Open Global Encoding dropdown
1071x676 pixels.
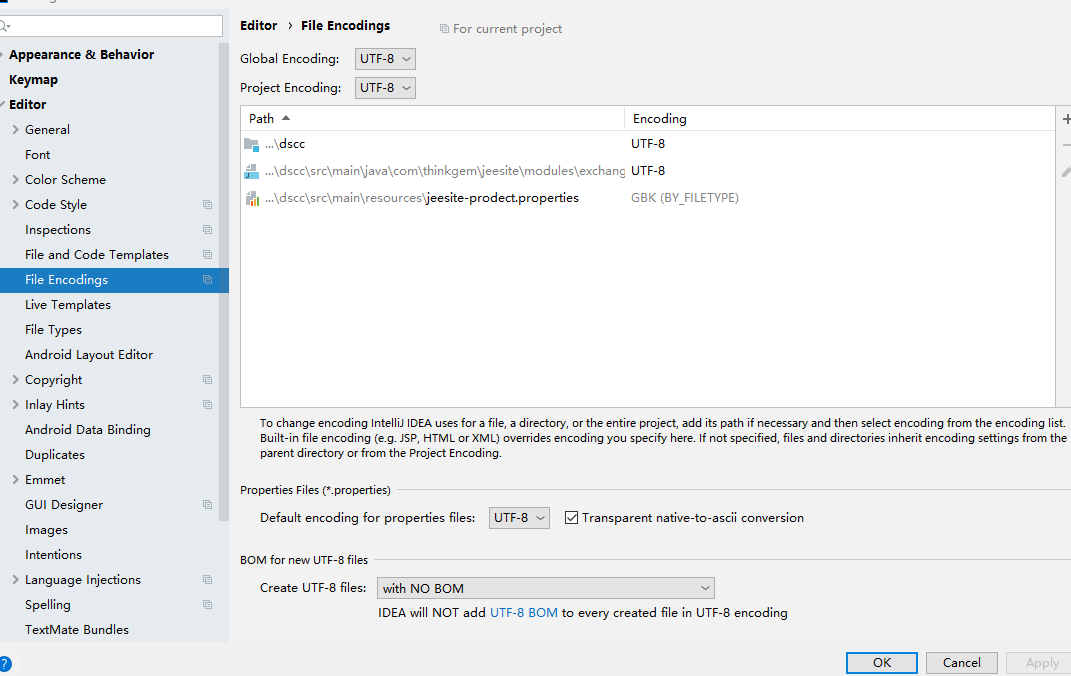(x=385, y=59)
